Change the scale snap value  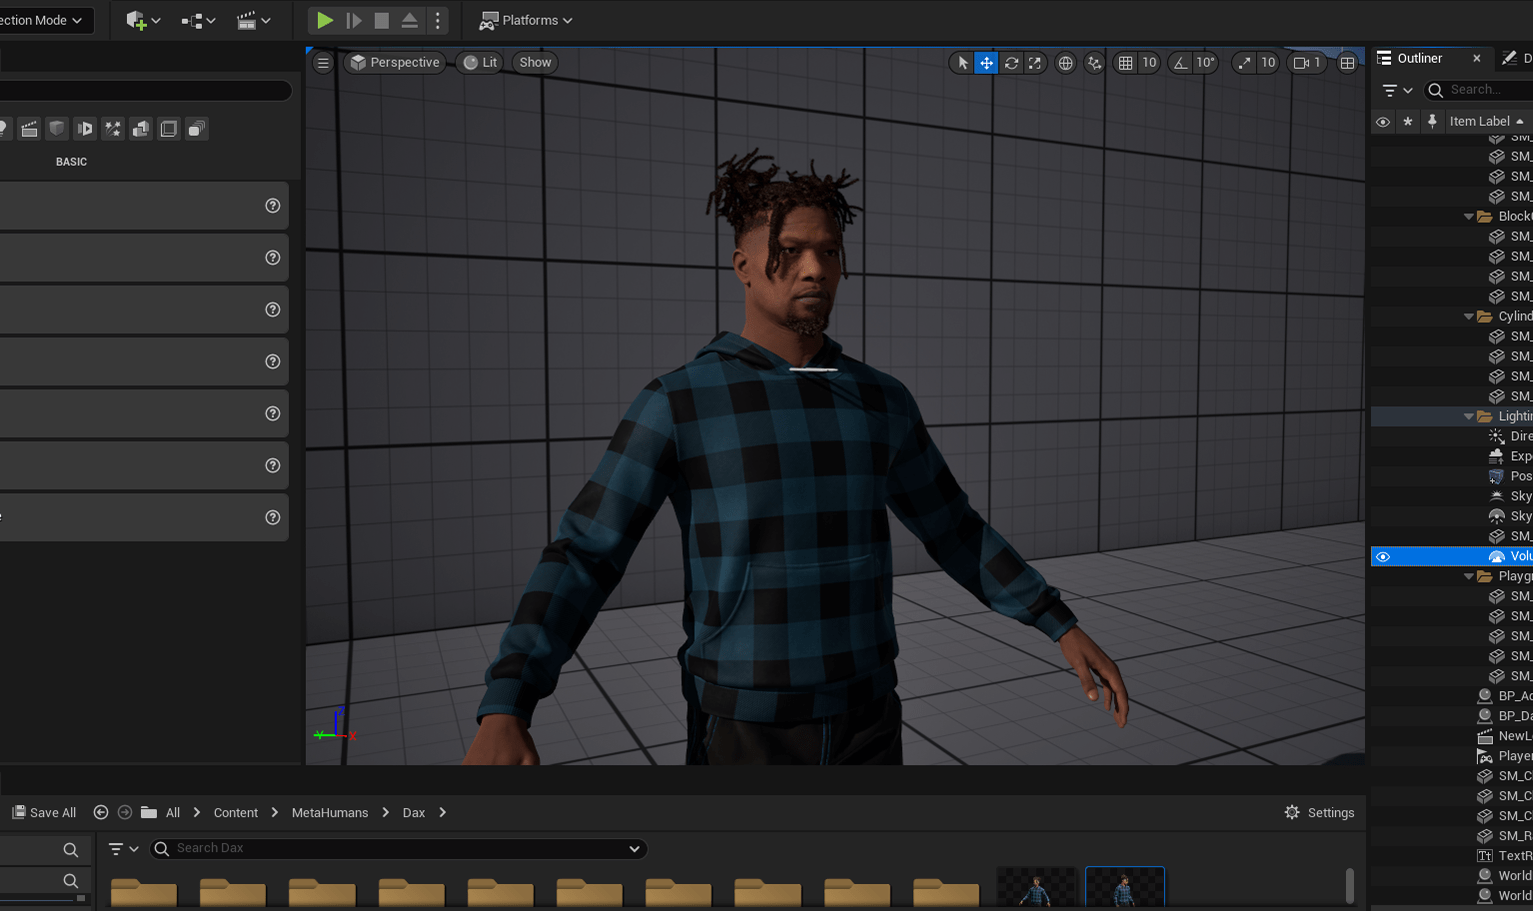1268,63
